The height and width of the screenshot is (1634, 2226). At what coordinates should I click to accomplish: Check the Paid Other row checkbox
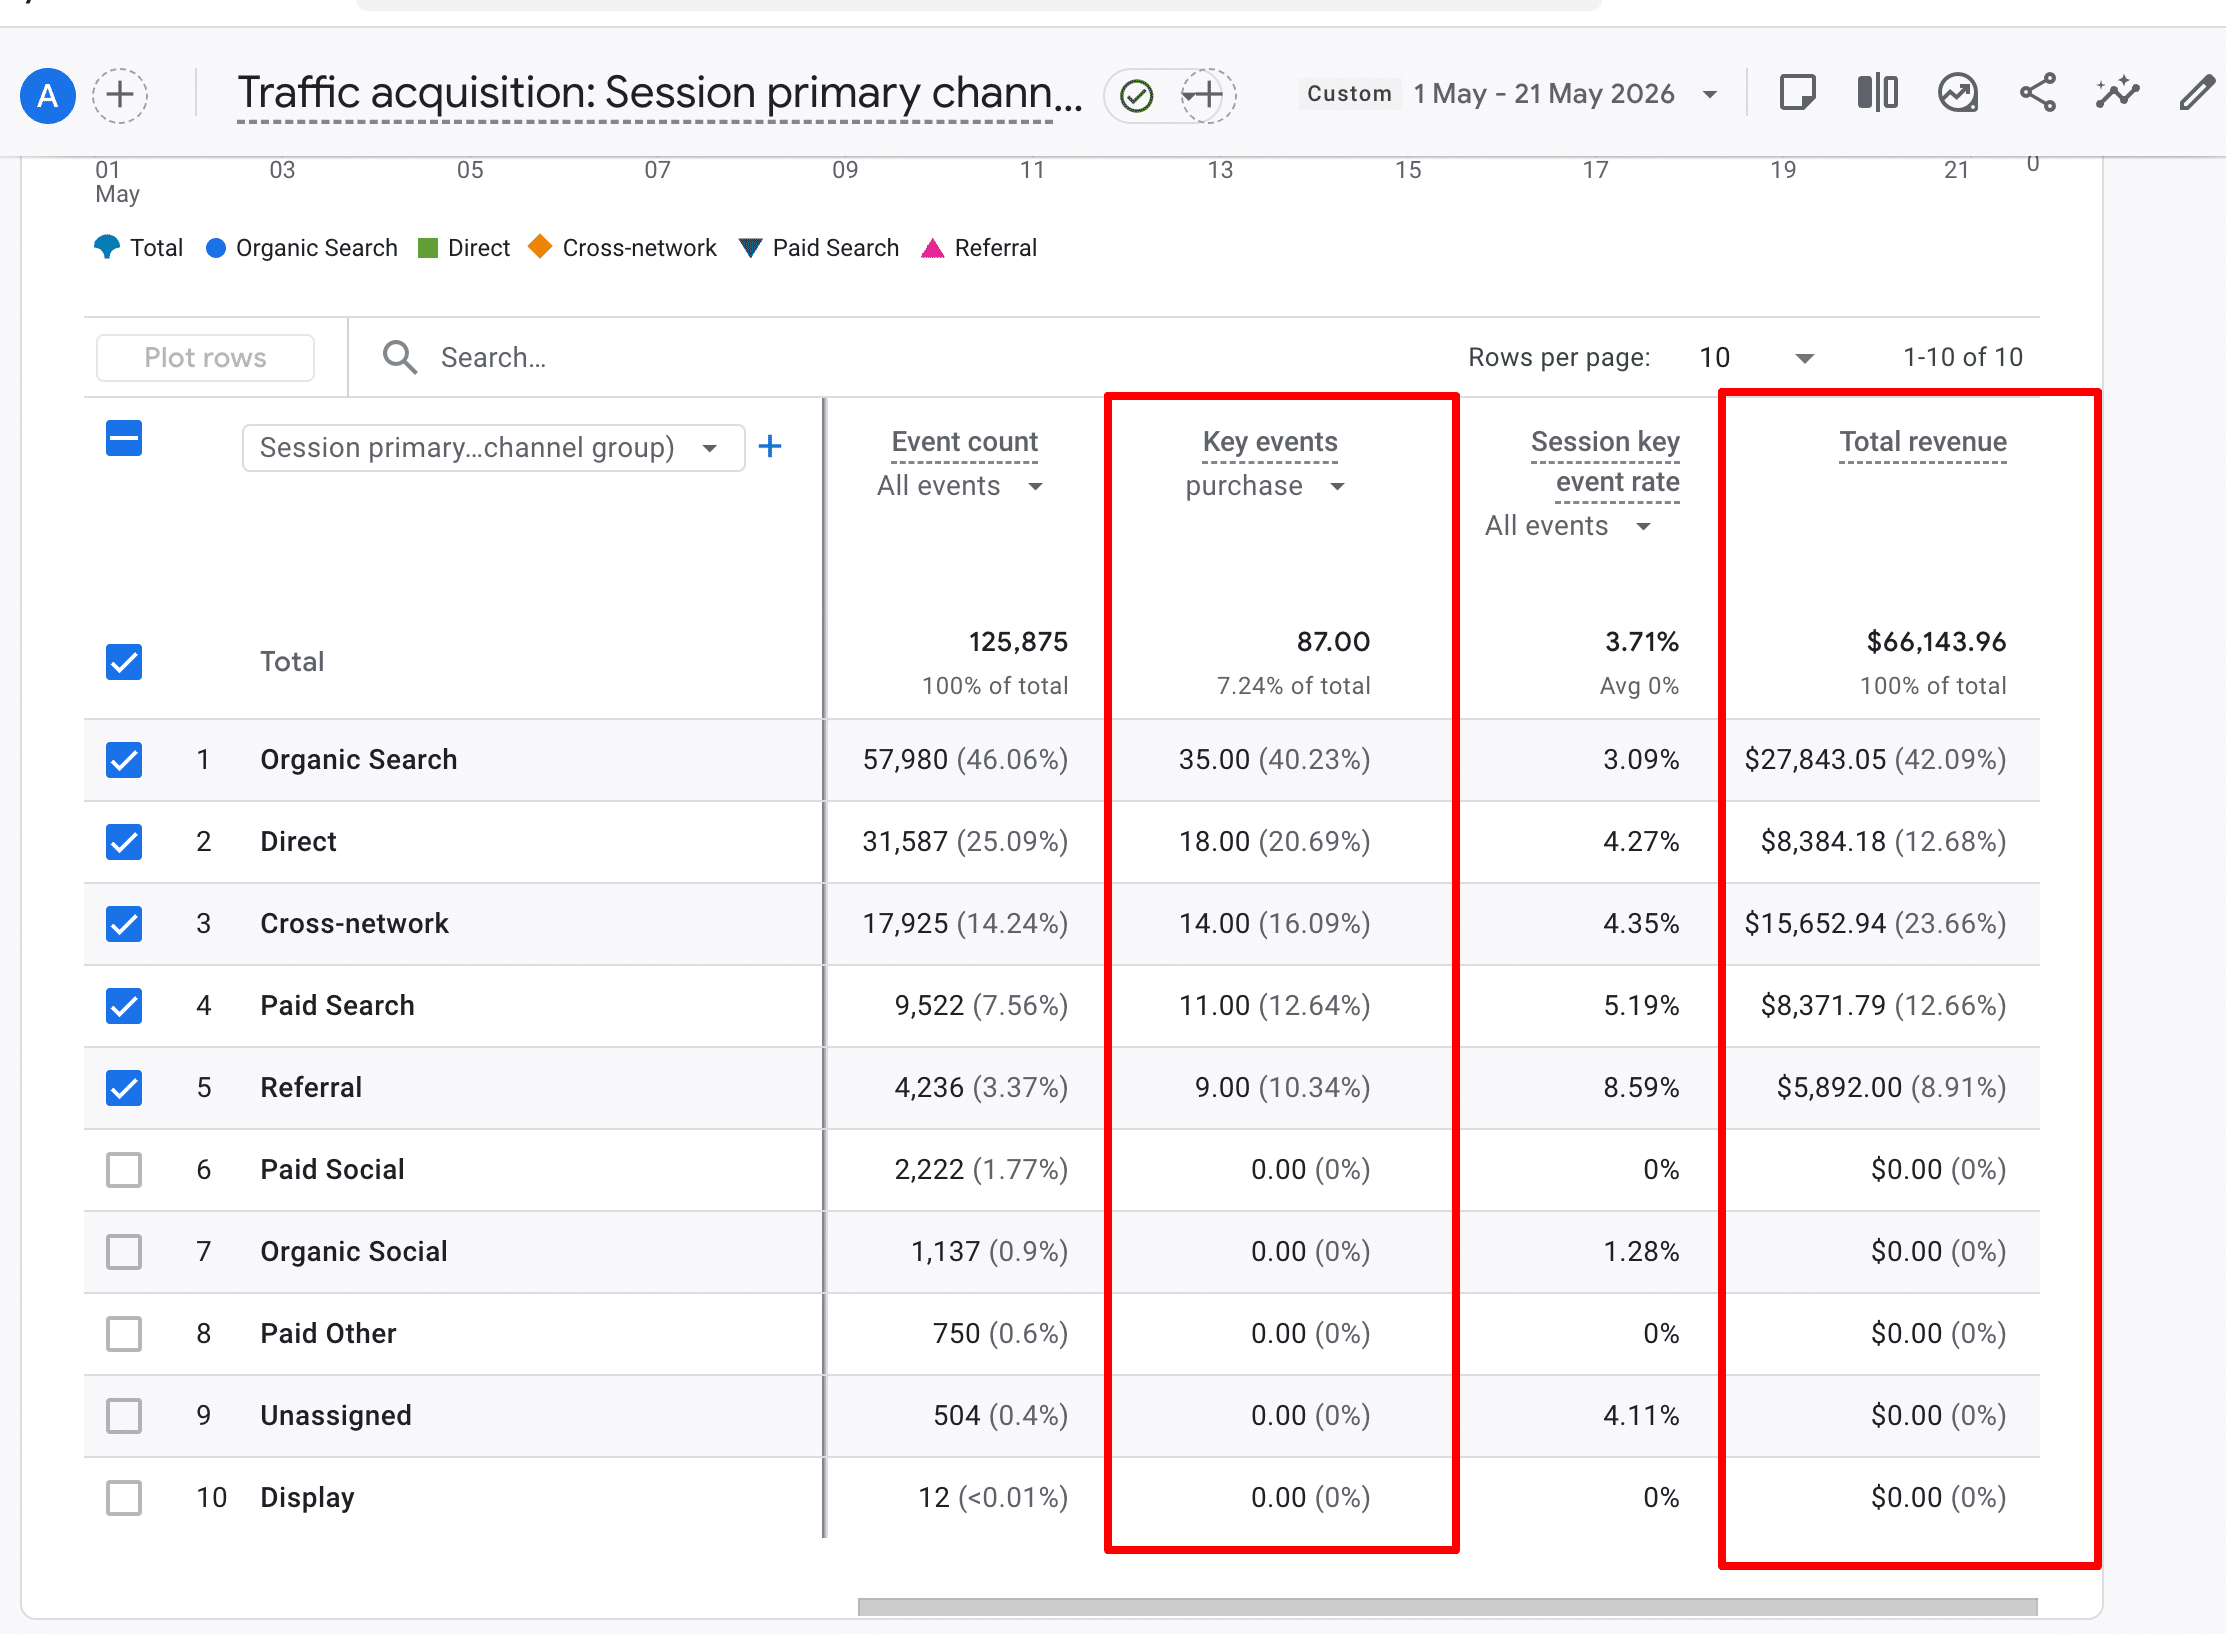coord(124,1334)
